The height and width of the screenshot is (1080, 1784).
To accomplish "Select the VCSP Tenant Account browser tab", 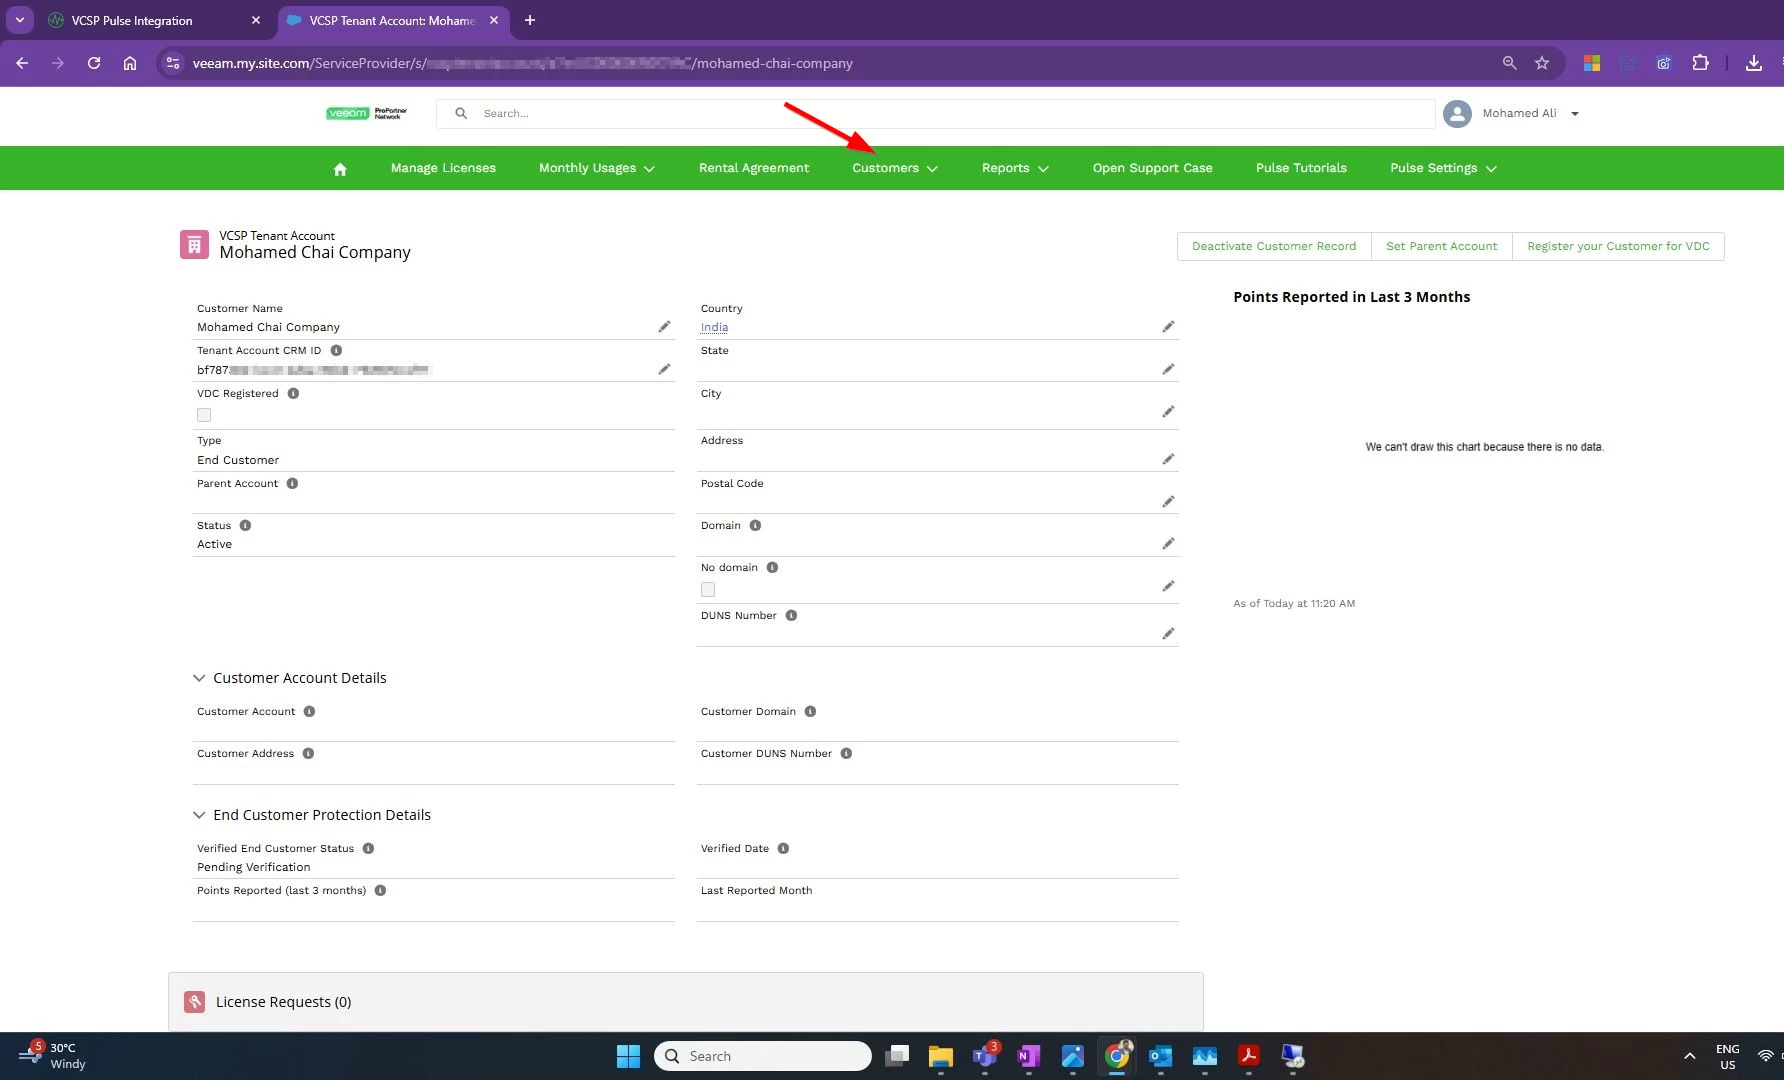I will coord(392,20).
